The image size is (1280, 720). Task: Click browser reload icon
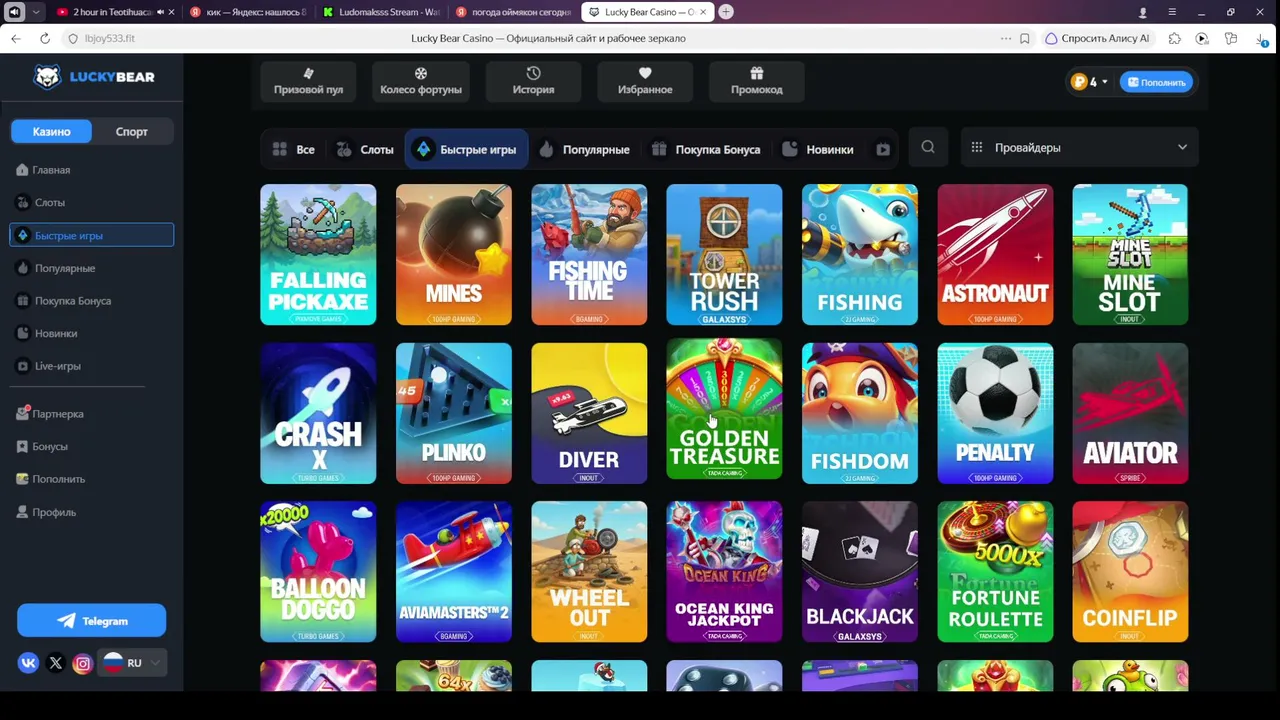[x=45, y=38]
